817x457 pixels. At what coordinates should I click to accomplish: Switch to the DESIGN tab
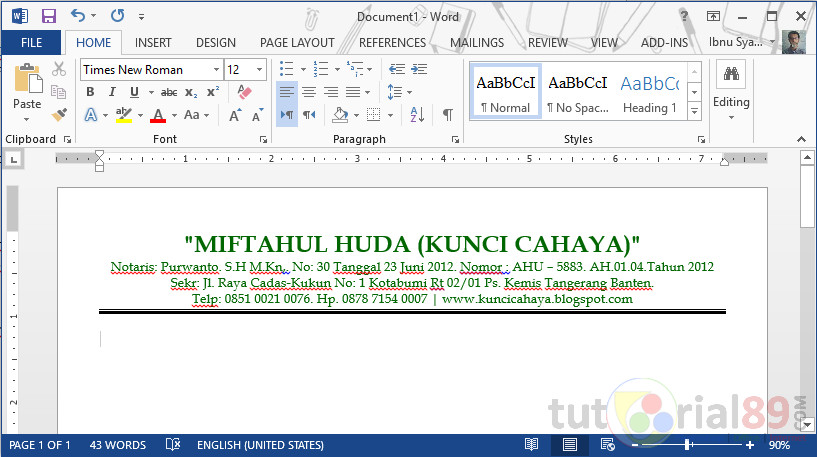coord(216,43)
